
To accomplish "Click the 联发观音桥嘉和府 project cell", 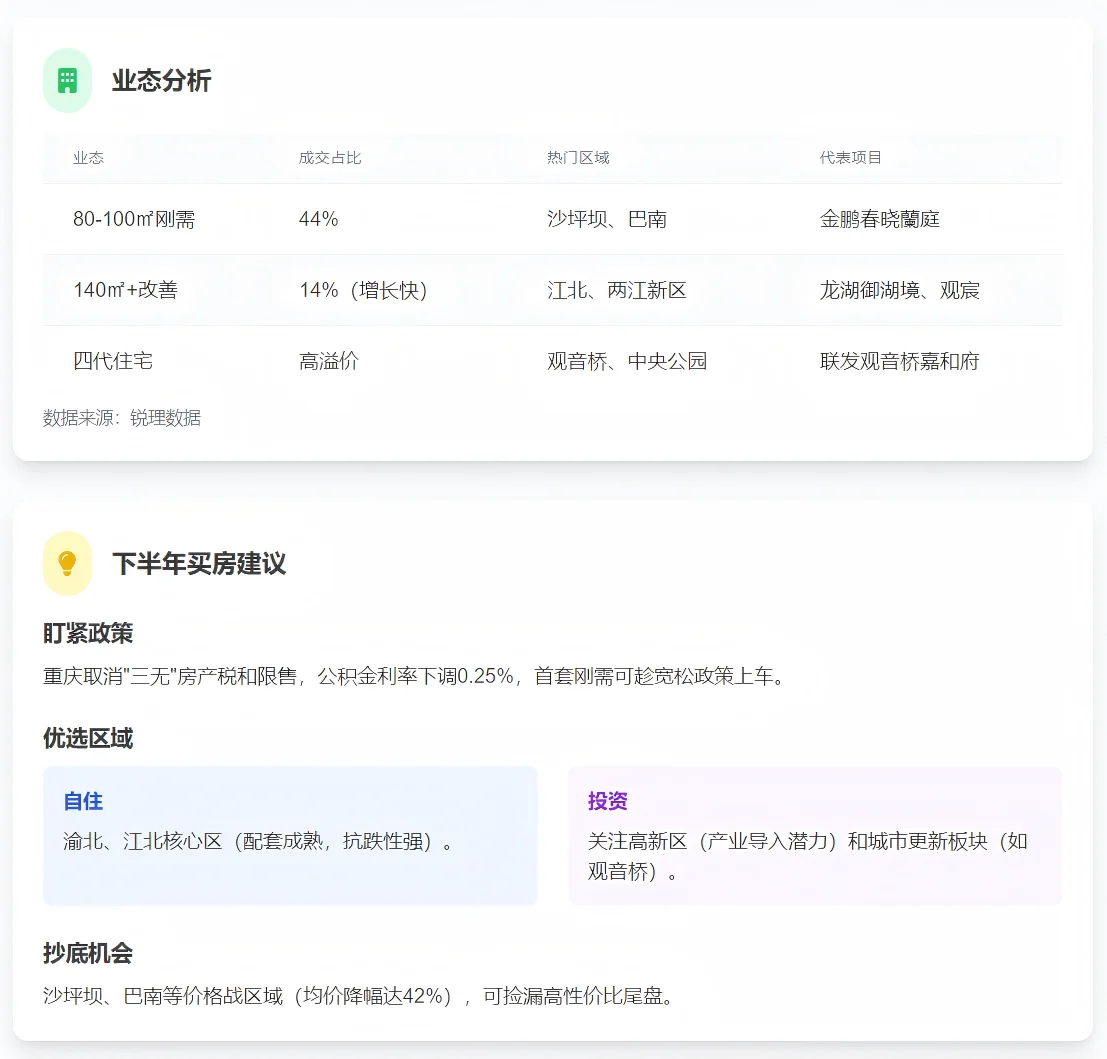I will tap(899, 361).
